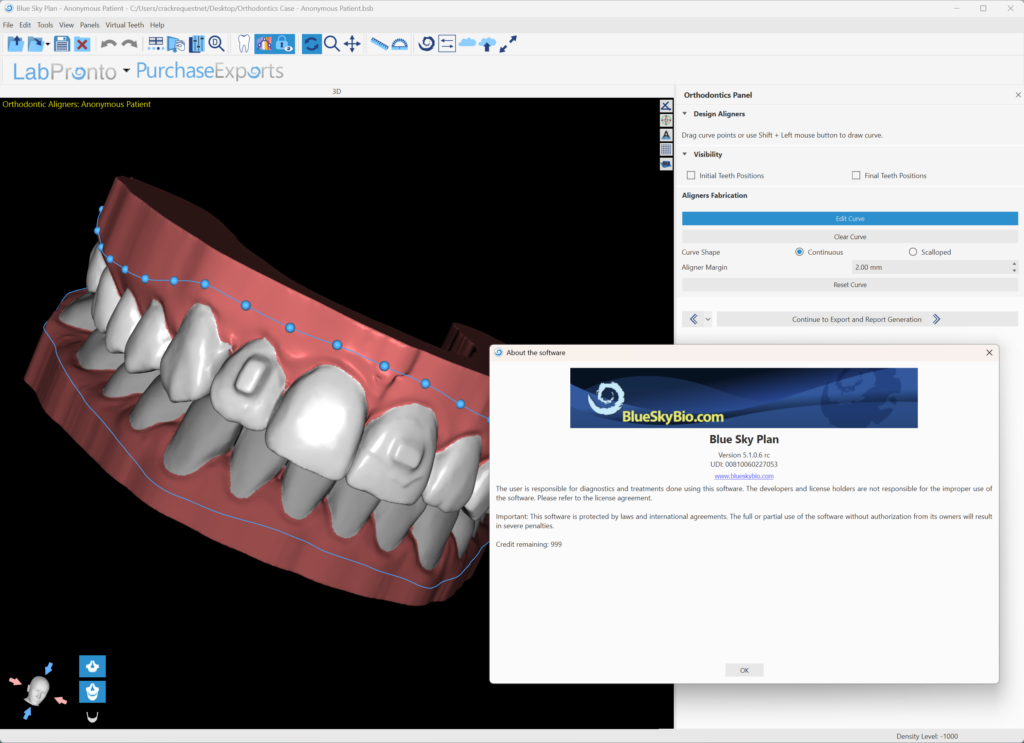The width and height of the screenshot is (1024, 743).
Task: Open the Panels menu
Action: pos(89,25)
